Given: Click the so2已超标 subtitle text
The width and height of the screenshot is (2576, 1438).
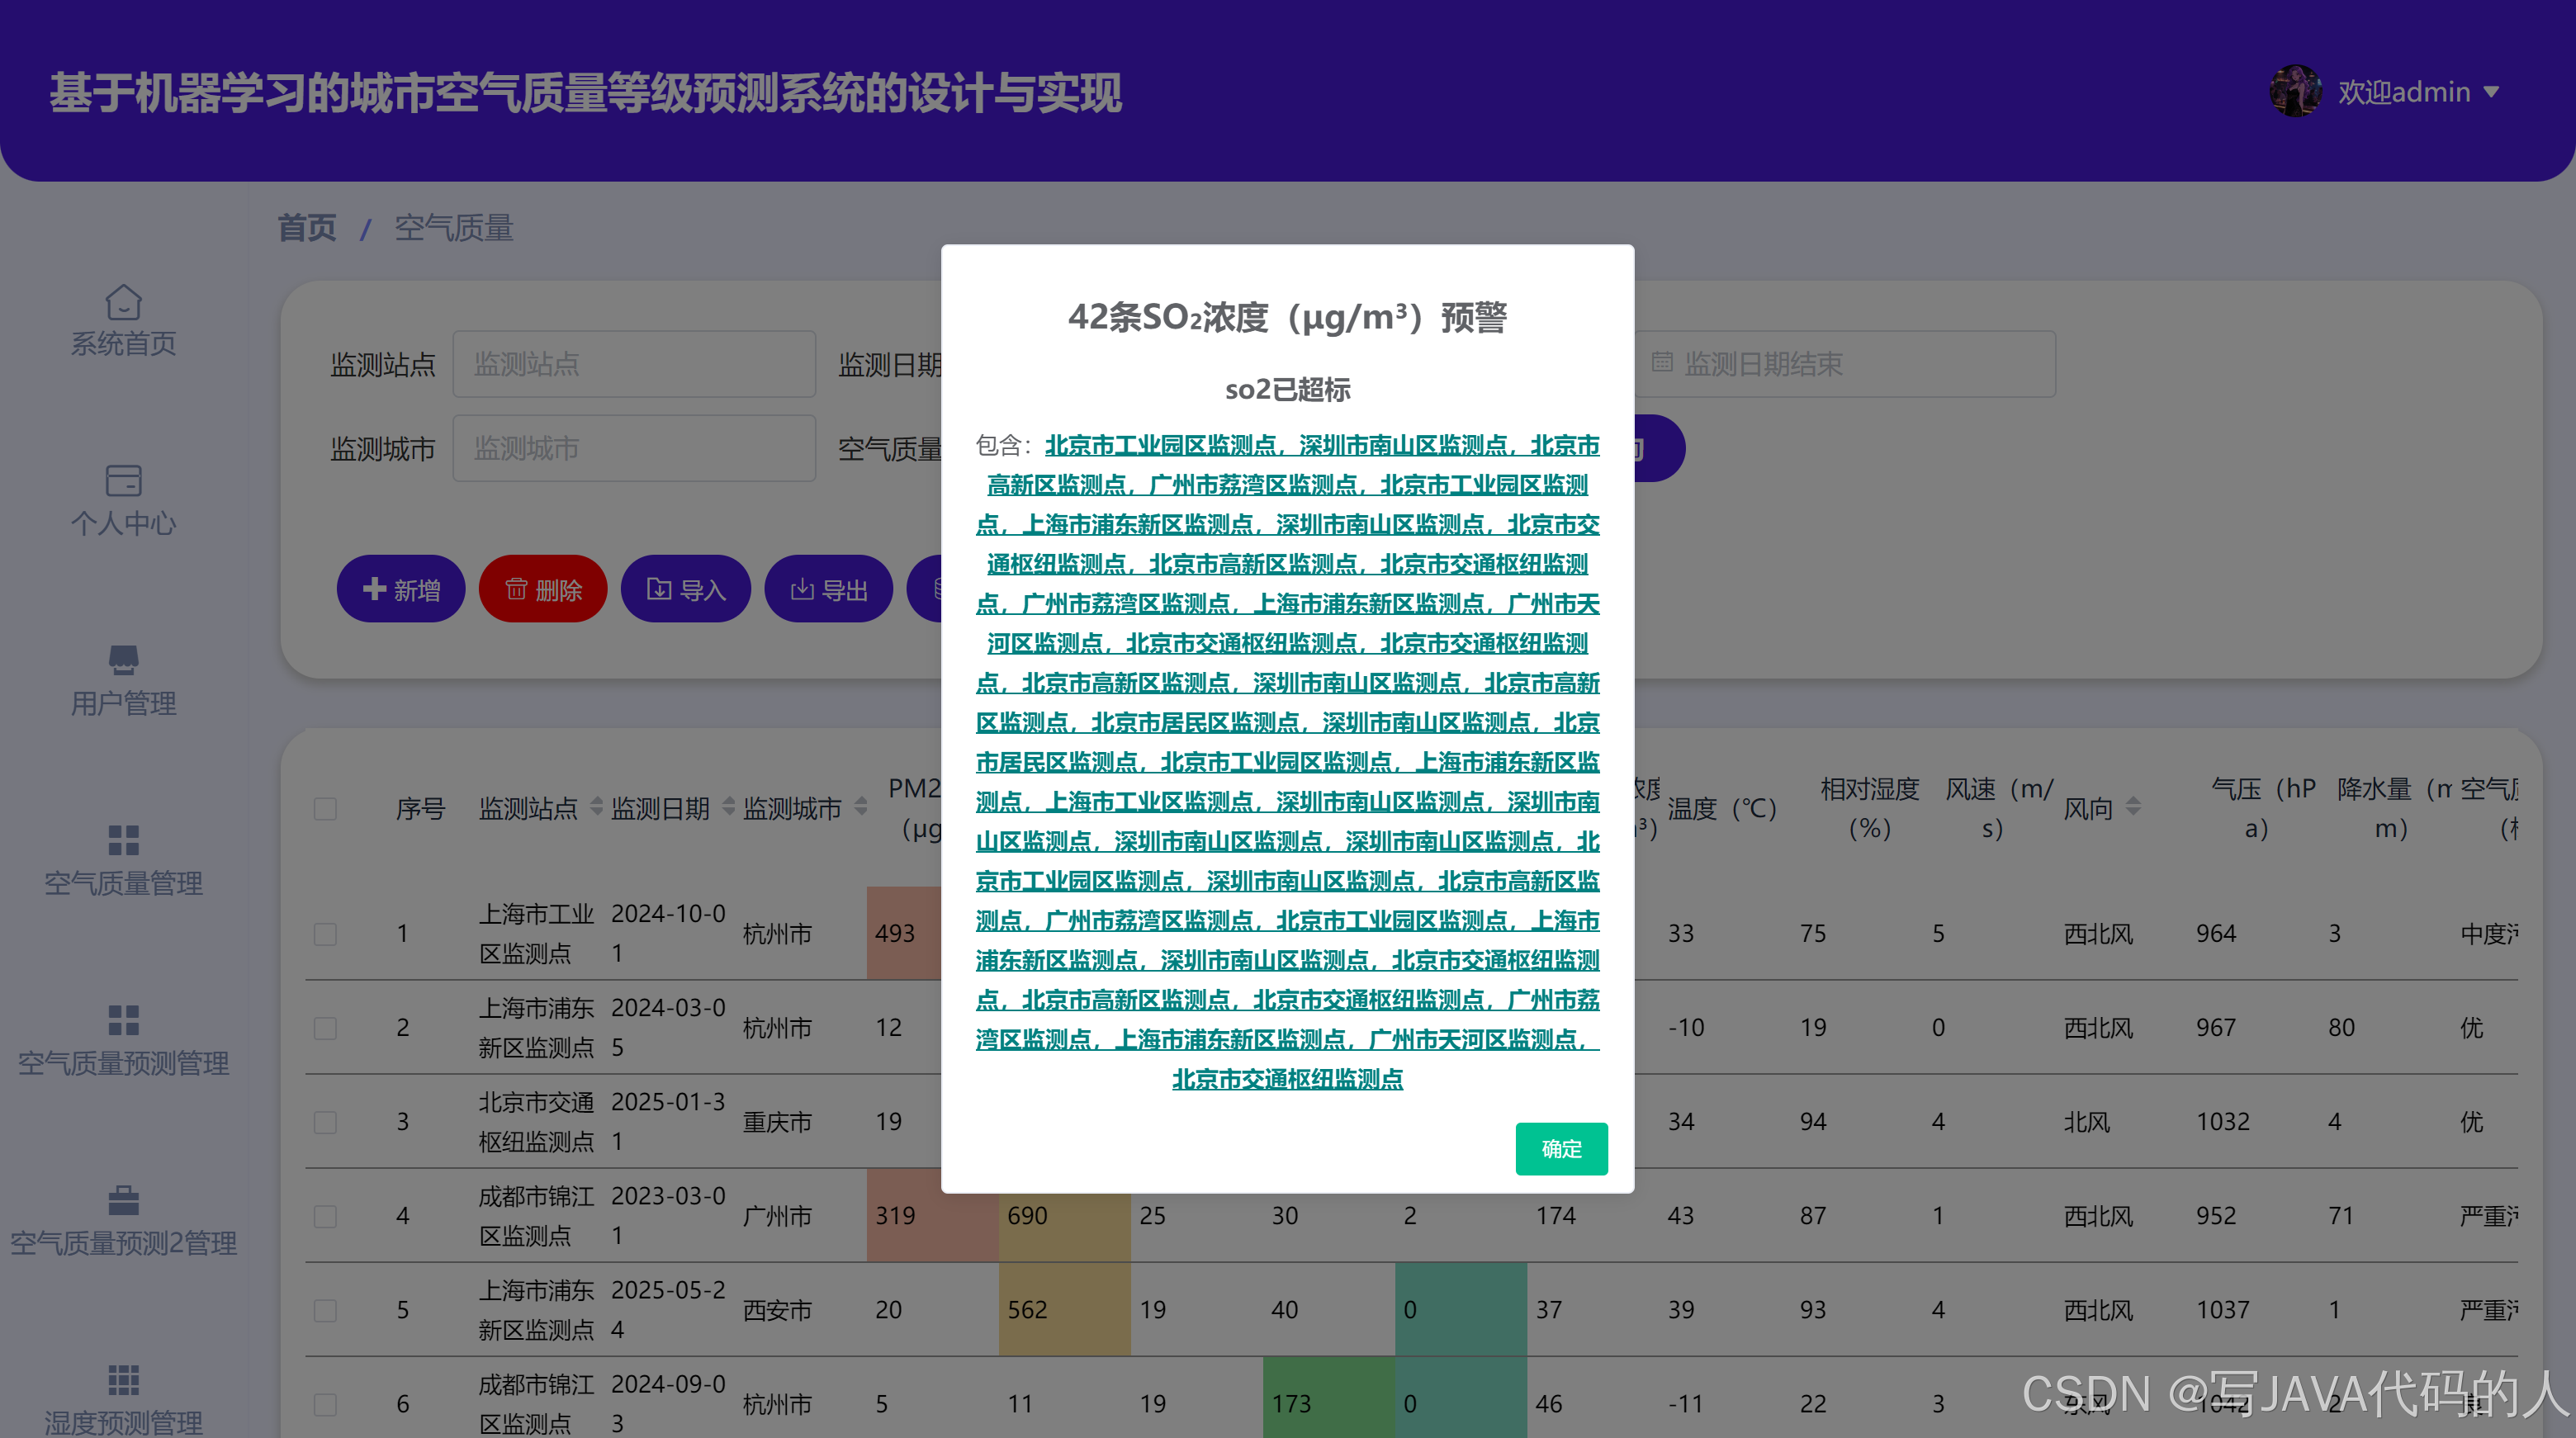Looking at the screenshot, I should [x=1288, y=389].
